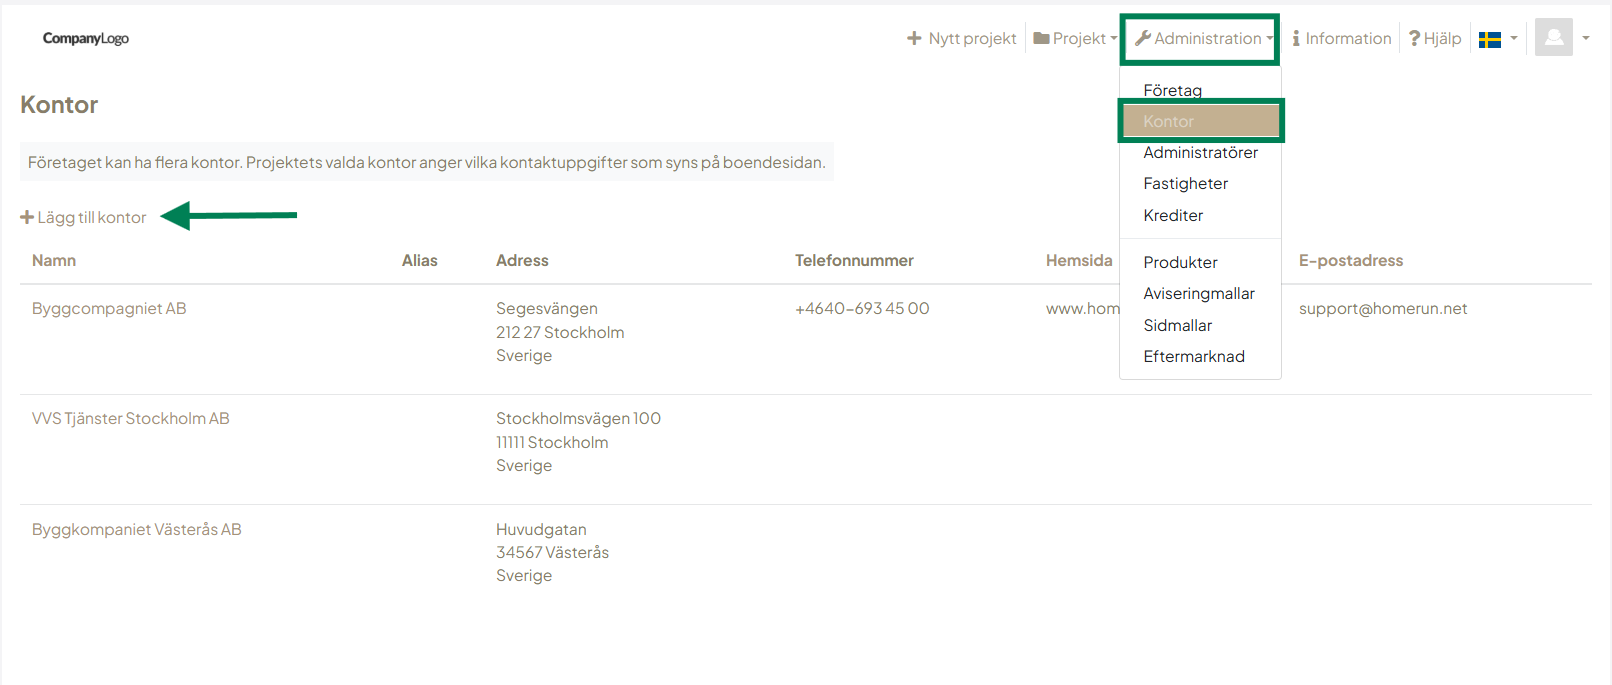This screenshot has width=1612, height=685.
Task: Click the plus icon beside Nytt projekt
Action: (914, 38)
